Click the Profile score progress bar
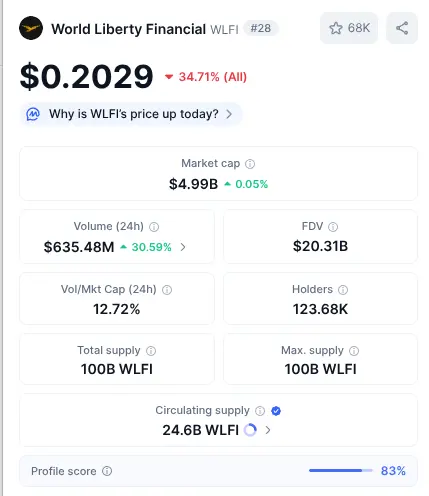Image resolution: width=429 pixels, height=496 pixels. [x=341, y=471]
